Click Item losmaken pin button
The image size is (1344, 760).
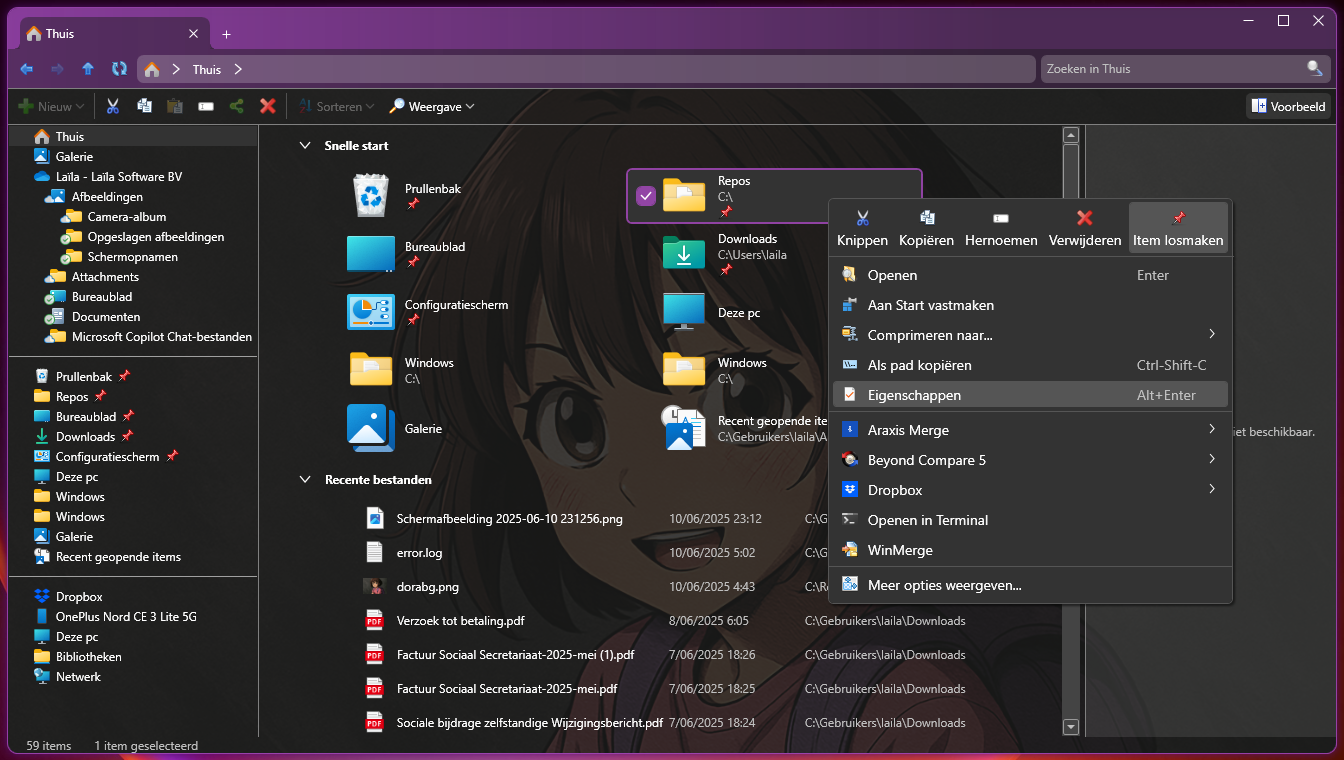point(1178,228)
